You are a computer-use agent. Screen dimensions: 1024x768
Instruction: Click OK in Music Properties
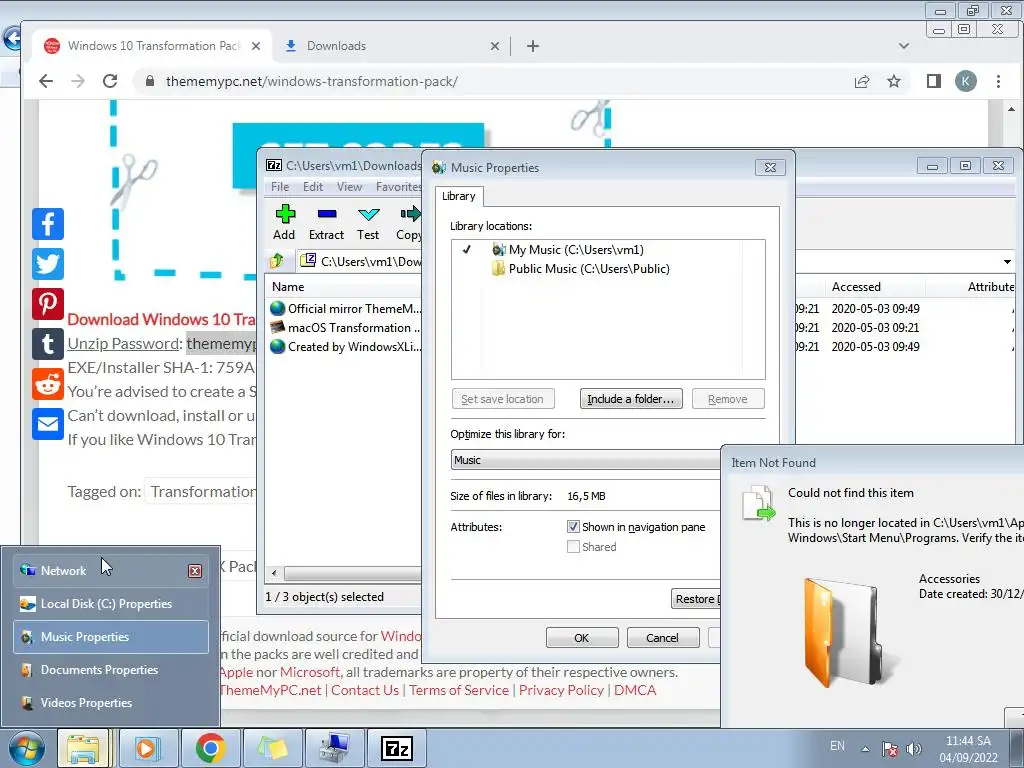pyautogui.click(x=582, y=637)
